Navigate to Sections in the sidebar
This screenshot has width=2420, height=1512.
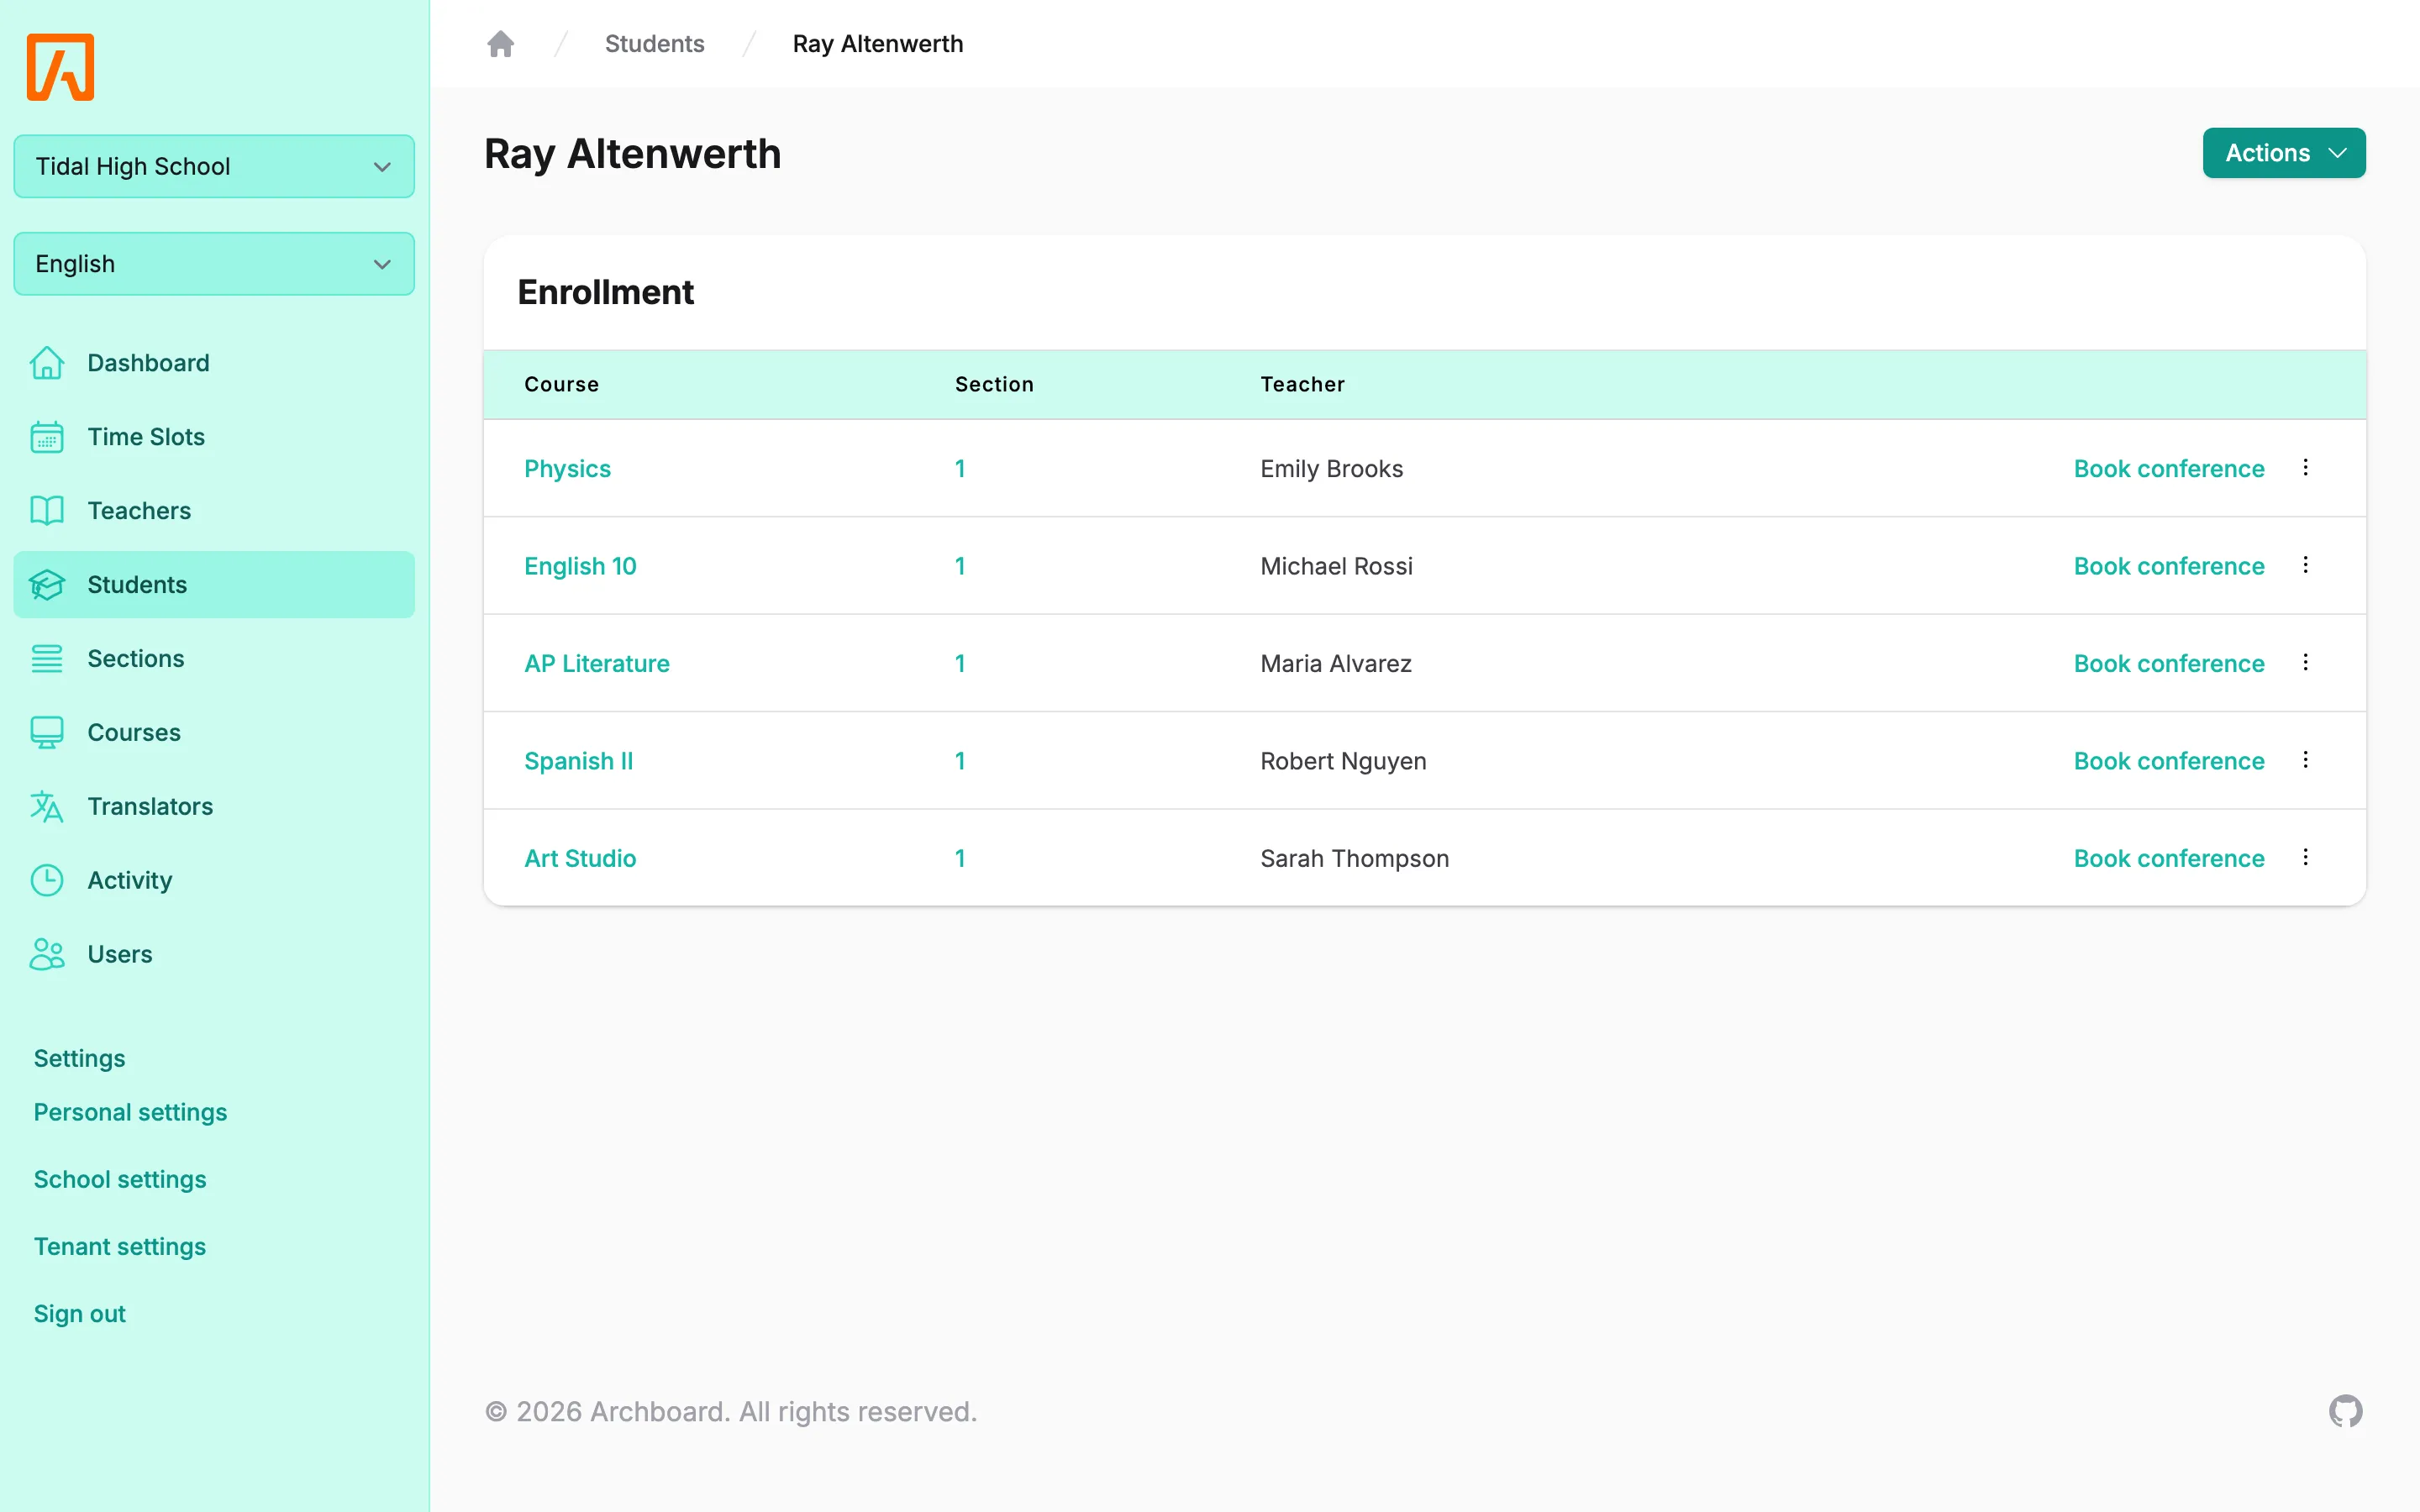tap(214, 659)
